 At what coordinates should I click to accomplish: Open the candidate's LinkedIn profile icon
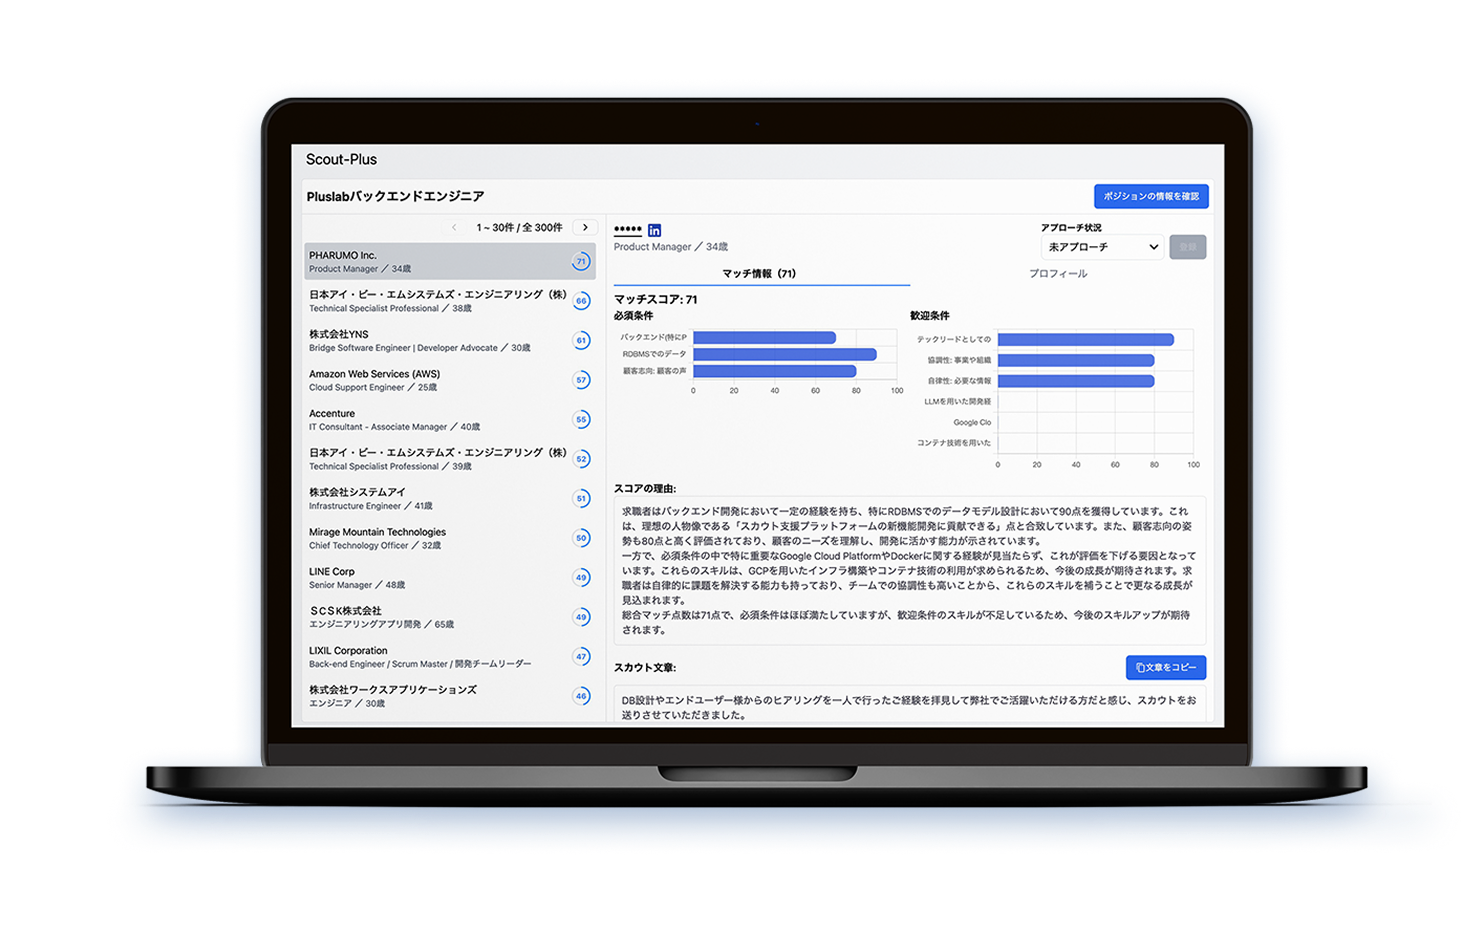point(654,230)
